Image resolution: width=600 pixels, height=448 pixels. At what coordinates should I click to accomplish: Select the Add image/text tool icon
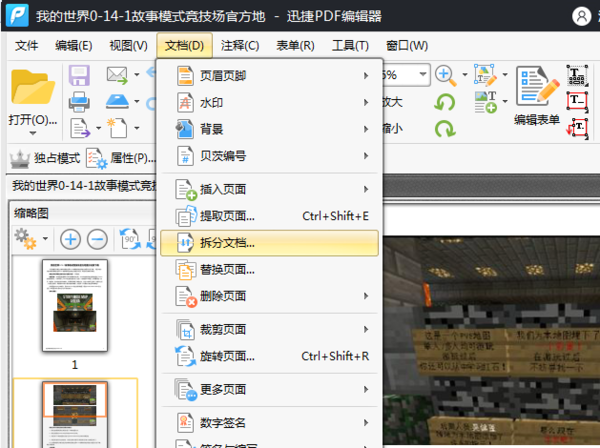tap(486, 102)
